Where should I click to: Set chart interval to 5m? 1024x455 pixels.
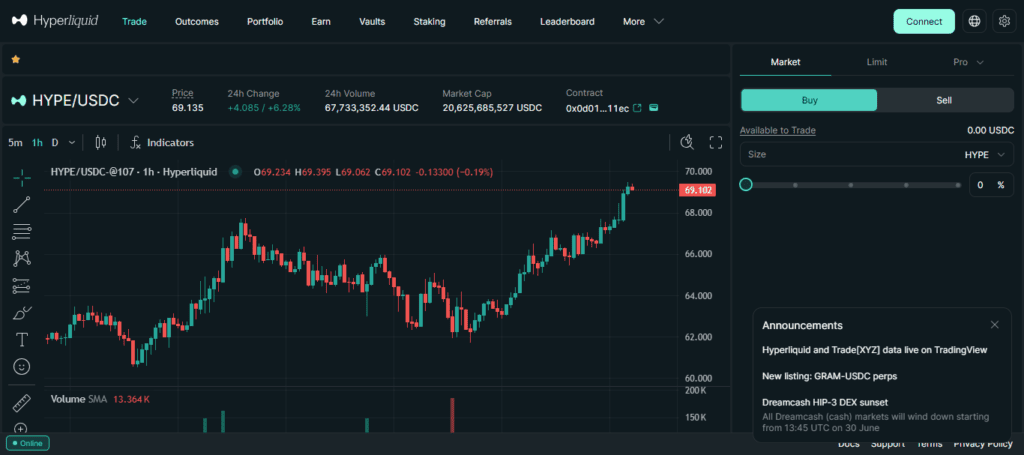tap(15, 142)
